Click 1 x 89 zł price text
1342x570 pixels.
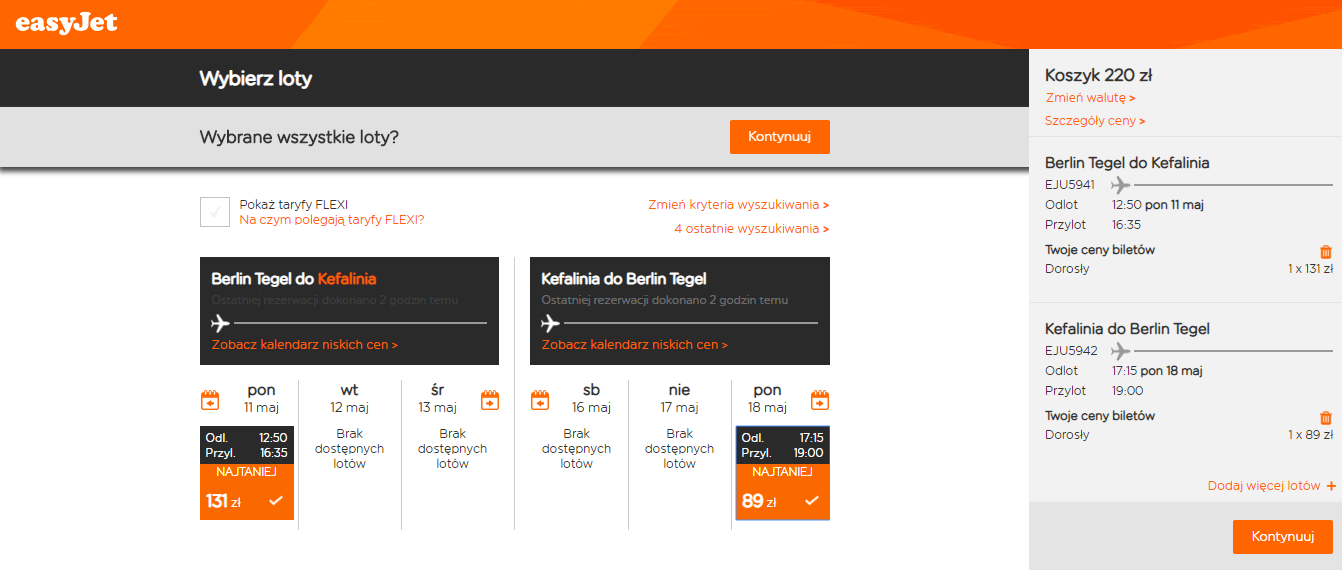click(1310, 435)
